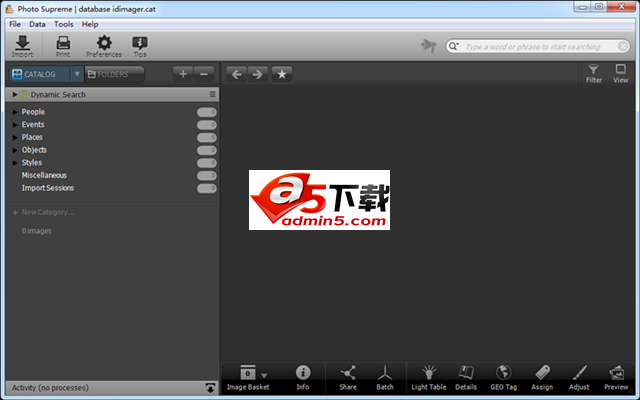Image resolution: width=640 pixels, height=400 pixels.
Task: Open the GEO Tag tool
Action: tap(503, 378)
